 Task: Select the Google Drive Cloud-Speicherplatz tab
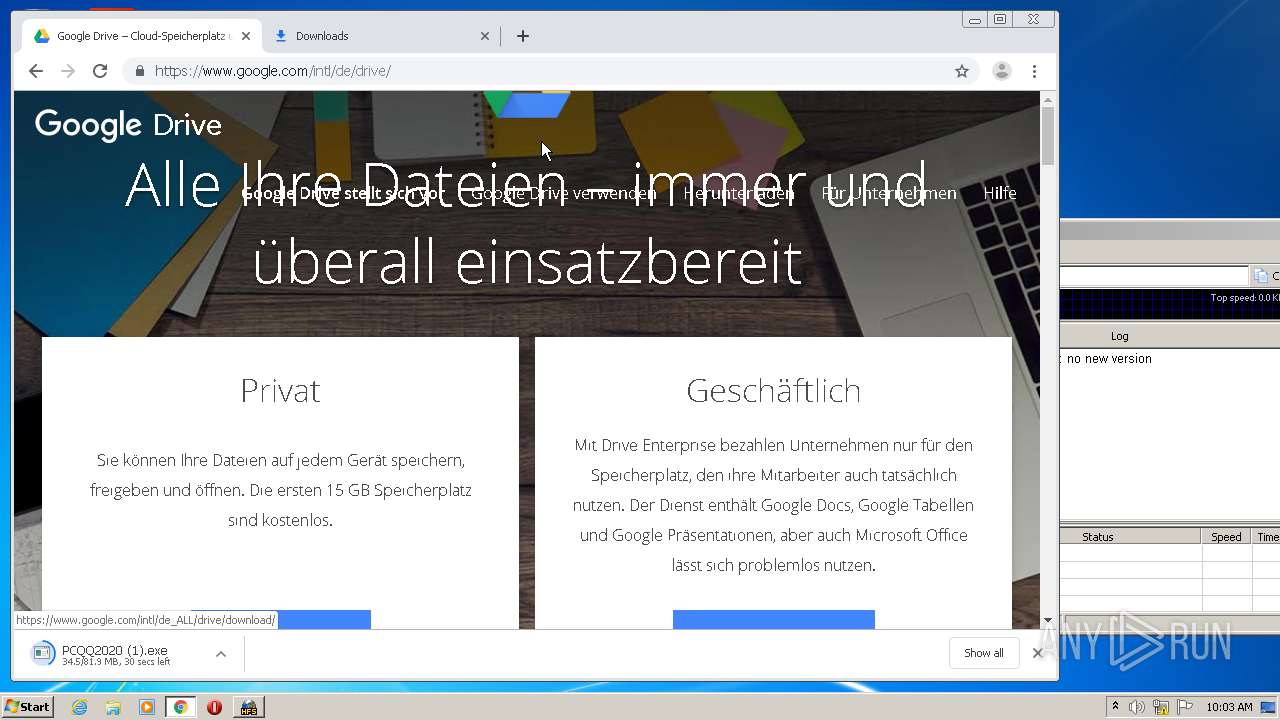point(140,36)
